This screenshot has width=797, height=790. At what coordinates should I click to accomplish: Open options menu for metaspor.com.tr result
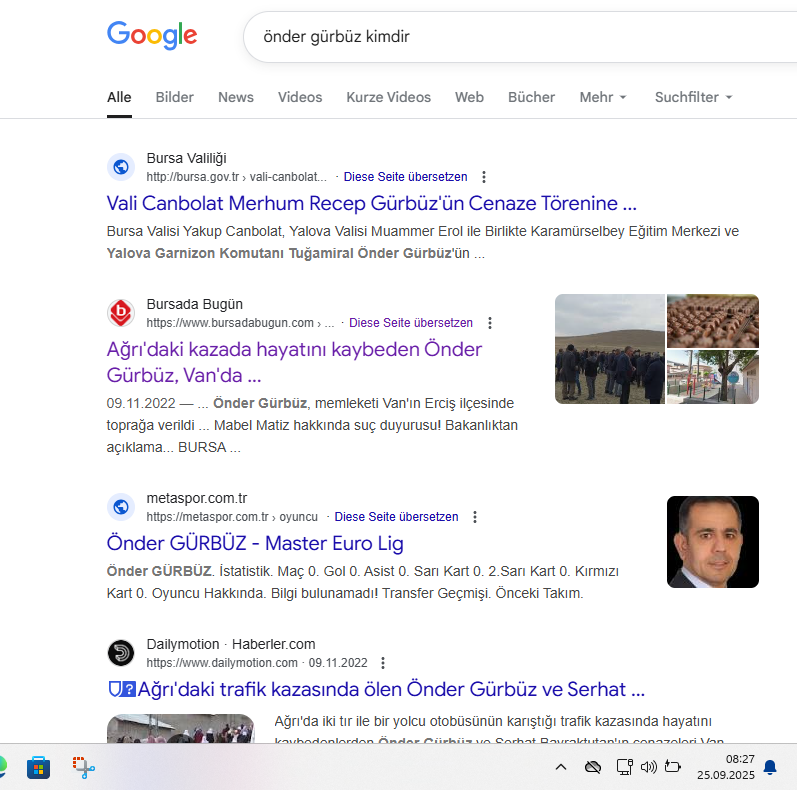[475, 517]
